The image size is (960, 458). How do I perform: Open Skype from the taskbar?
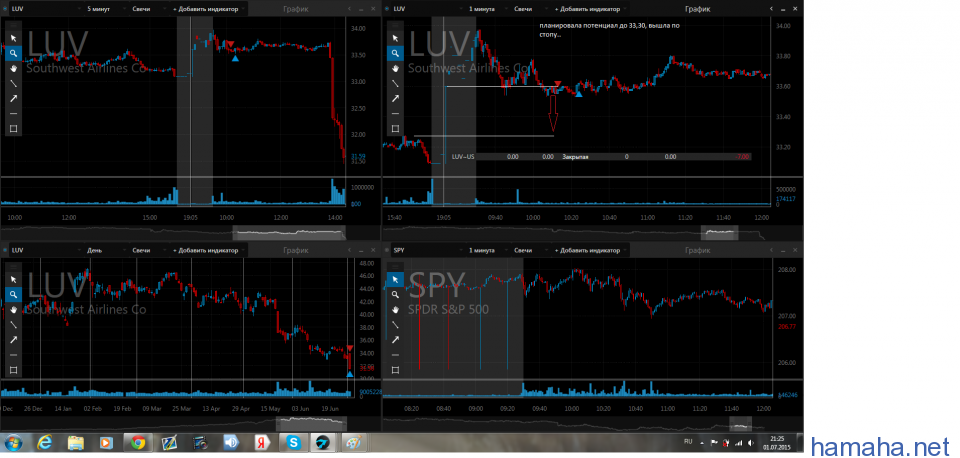coord(292,443)
